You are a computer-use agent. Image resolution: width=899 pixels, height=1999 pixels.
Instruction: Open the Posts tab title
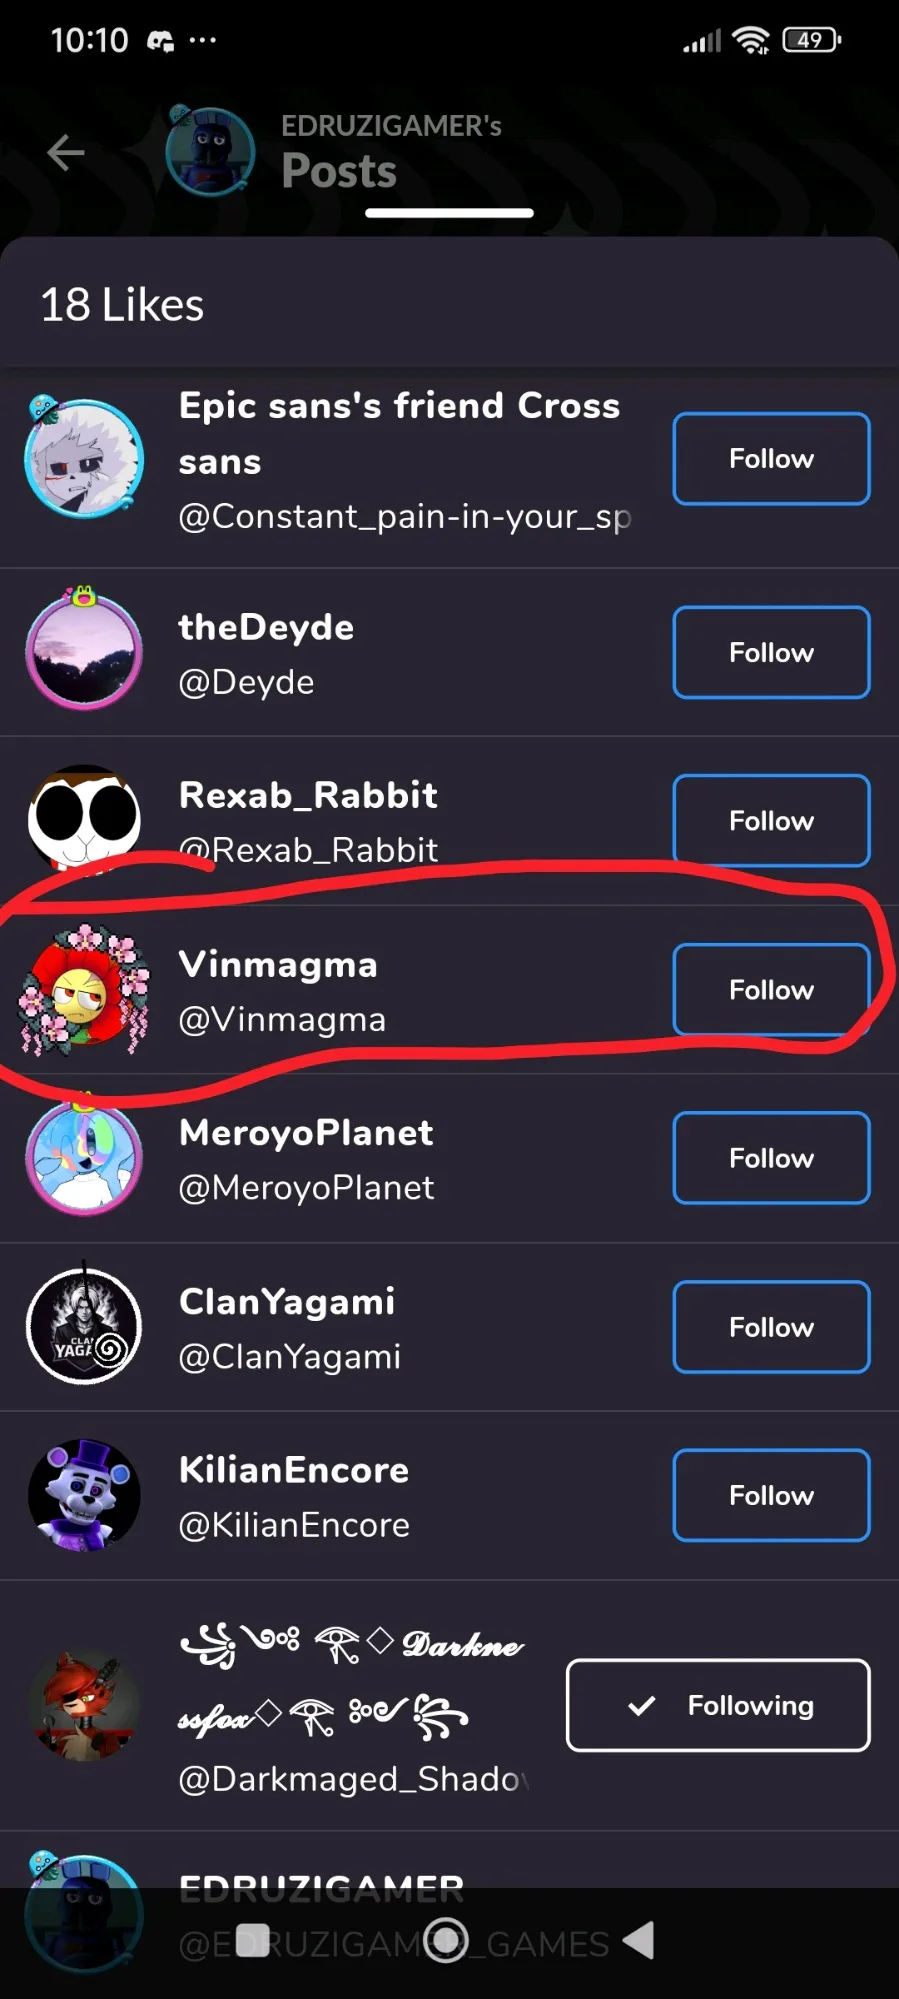click(339, 171)
